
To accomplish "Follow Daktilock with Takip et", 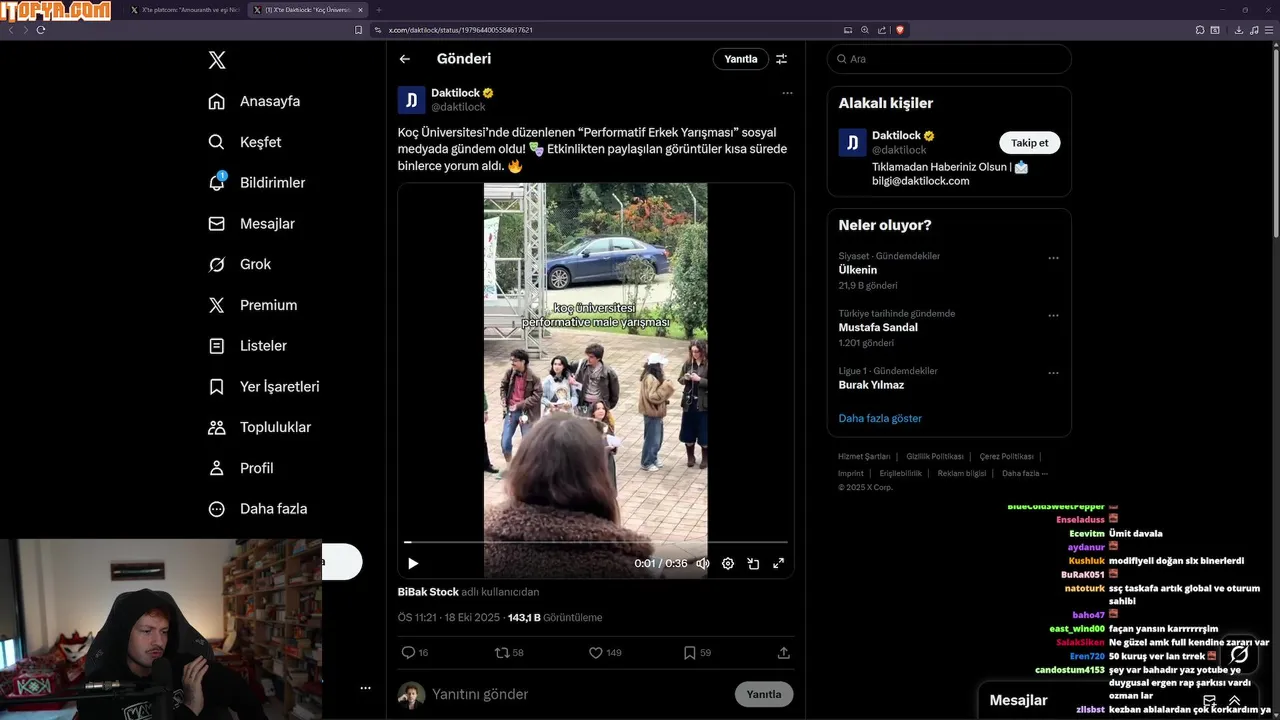I will (1030, 143).
